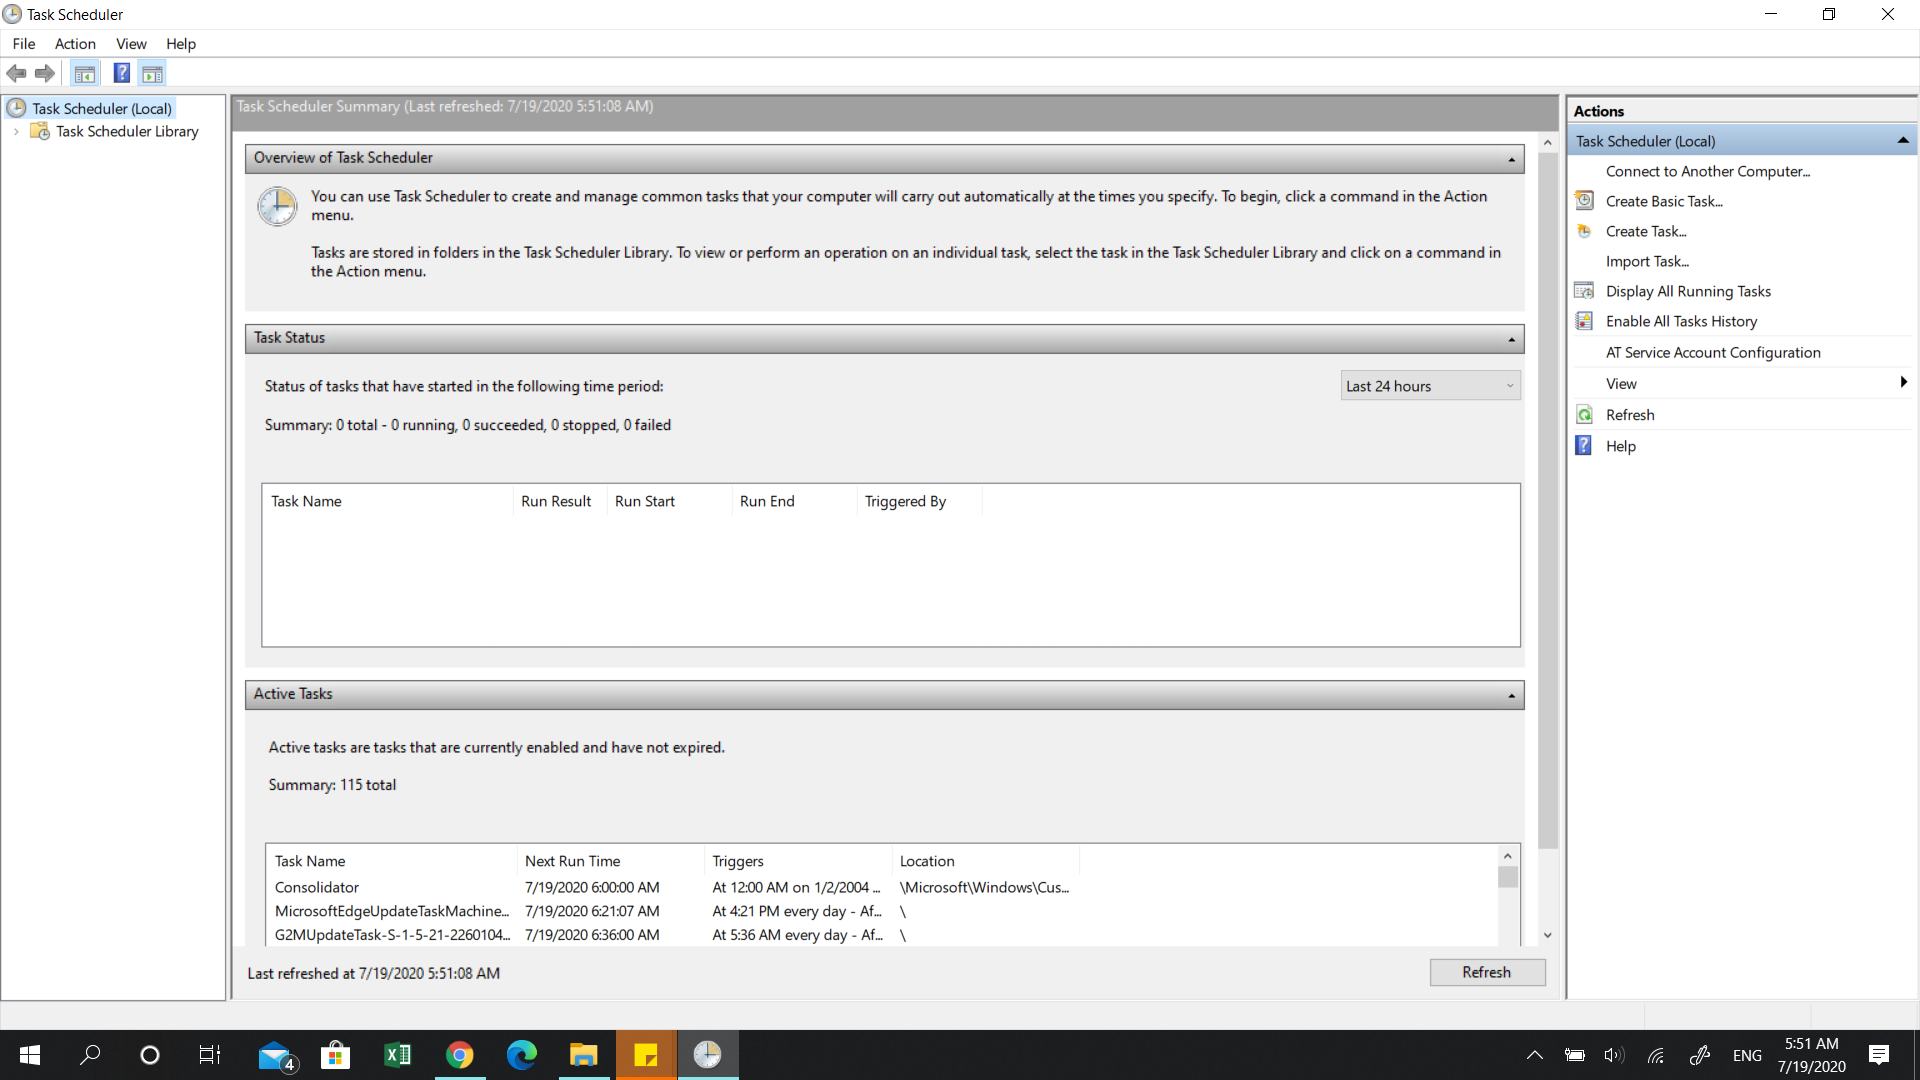Click the back arrow toolbar icon

pyautogui.click(x=16, y=73)
